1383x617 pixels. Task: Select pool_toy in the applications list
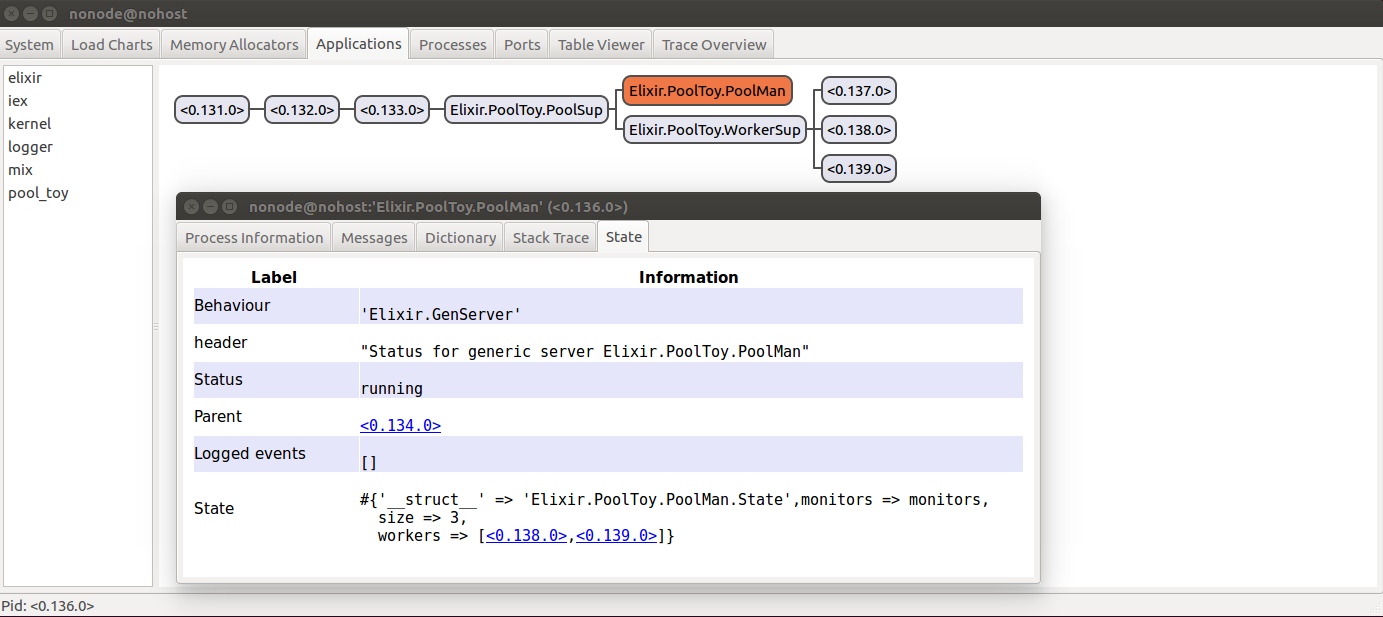pyautogui.click(x=38, y=193)
